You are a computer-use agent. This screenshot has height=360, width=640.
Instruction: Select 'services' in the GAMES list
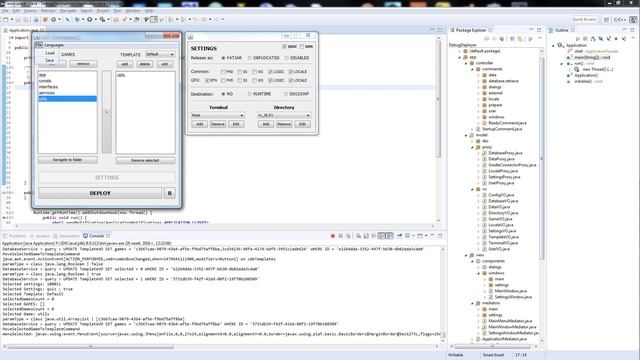click(67, 93)
